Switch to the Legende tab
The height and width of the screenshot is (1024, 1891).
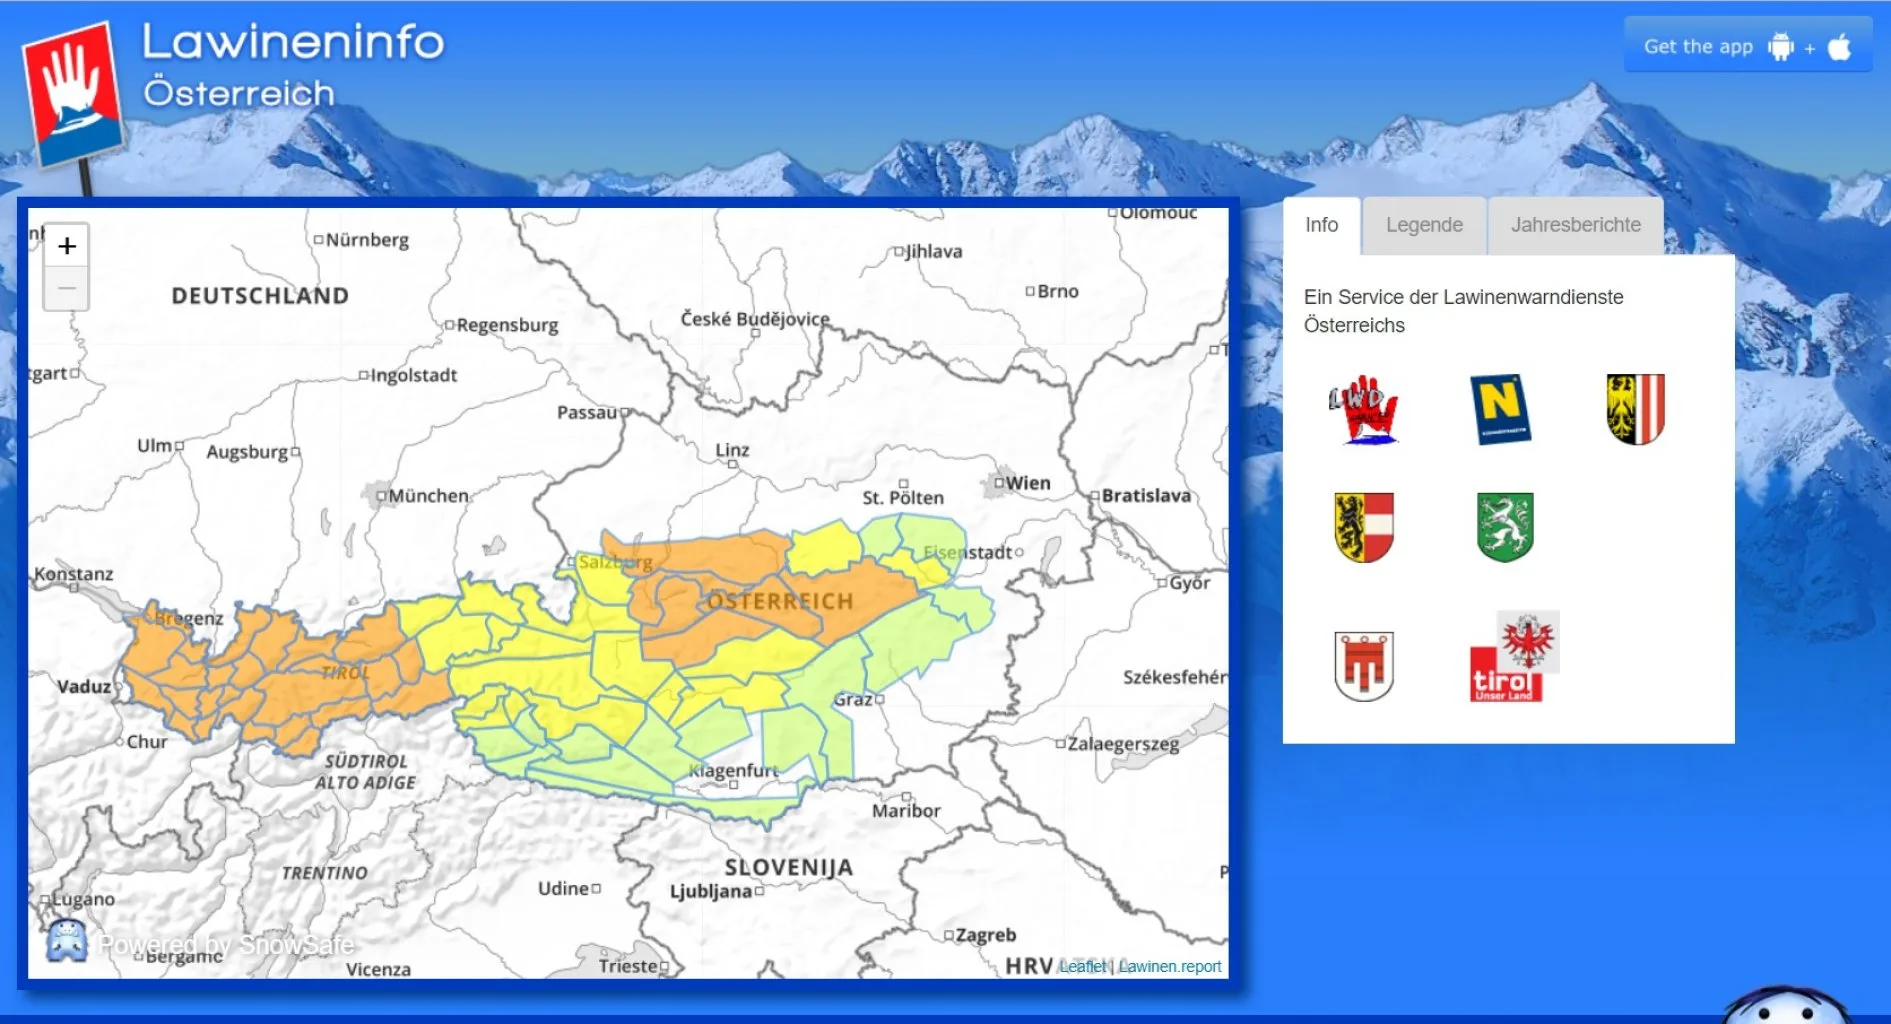(x=1424, y=225)
